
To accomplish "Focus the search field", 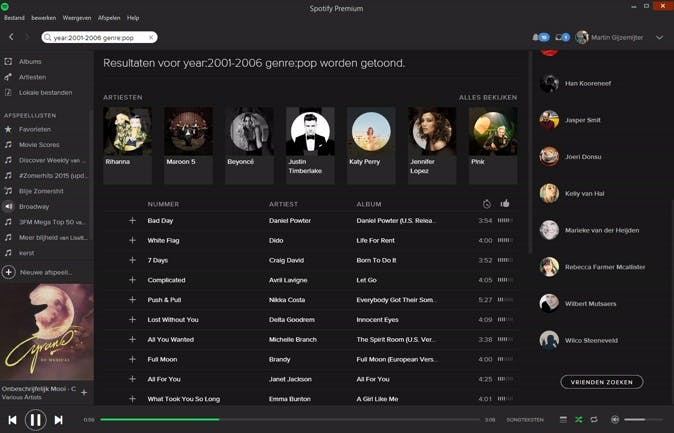I will (99, 37).
